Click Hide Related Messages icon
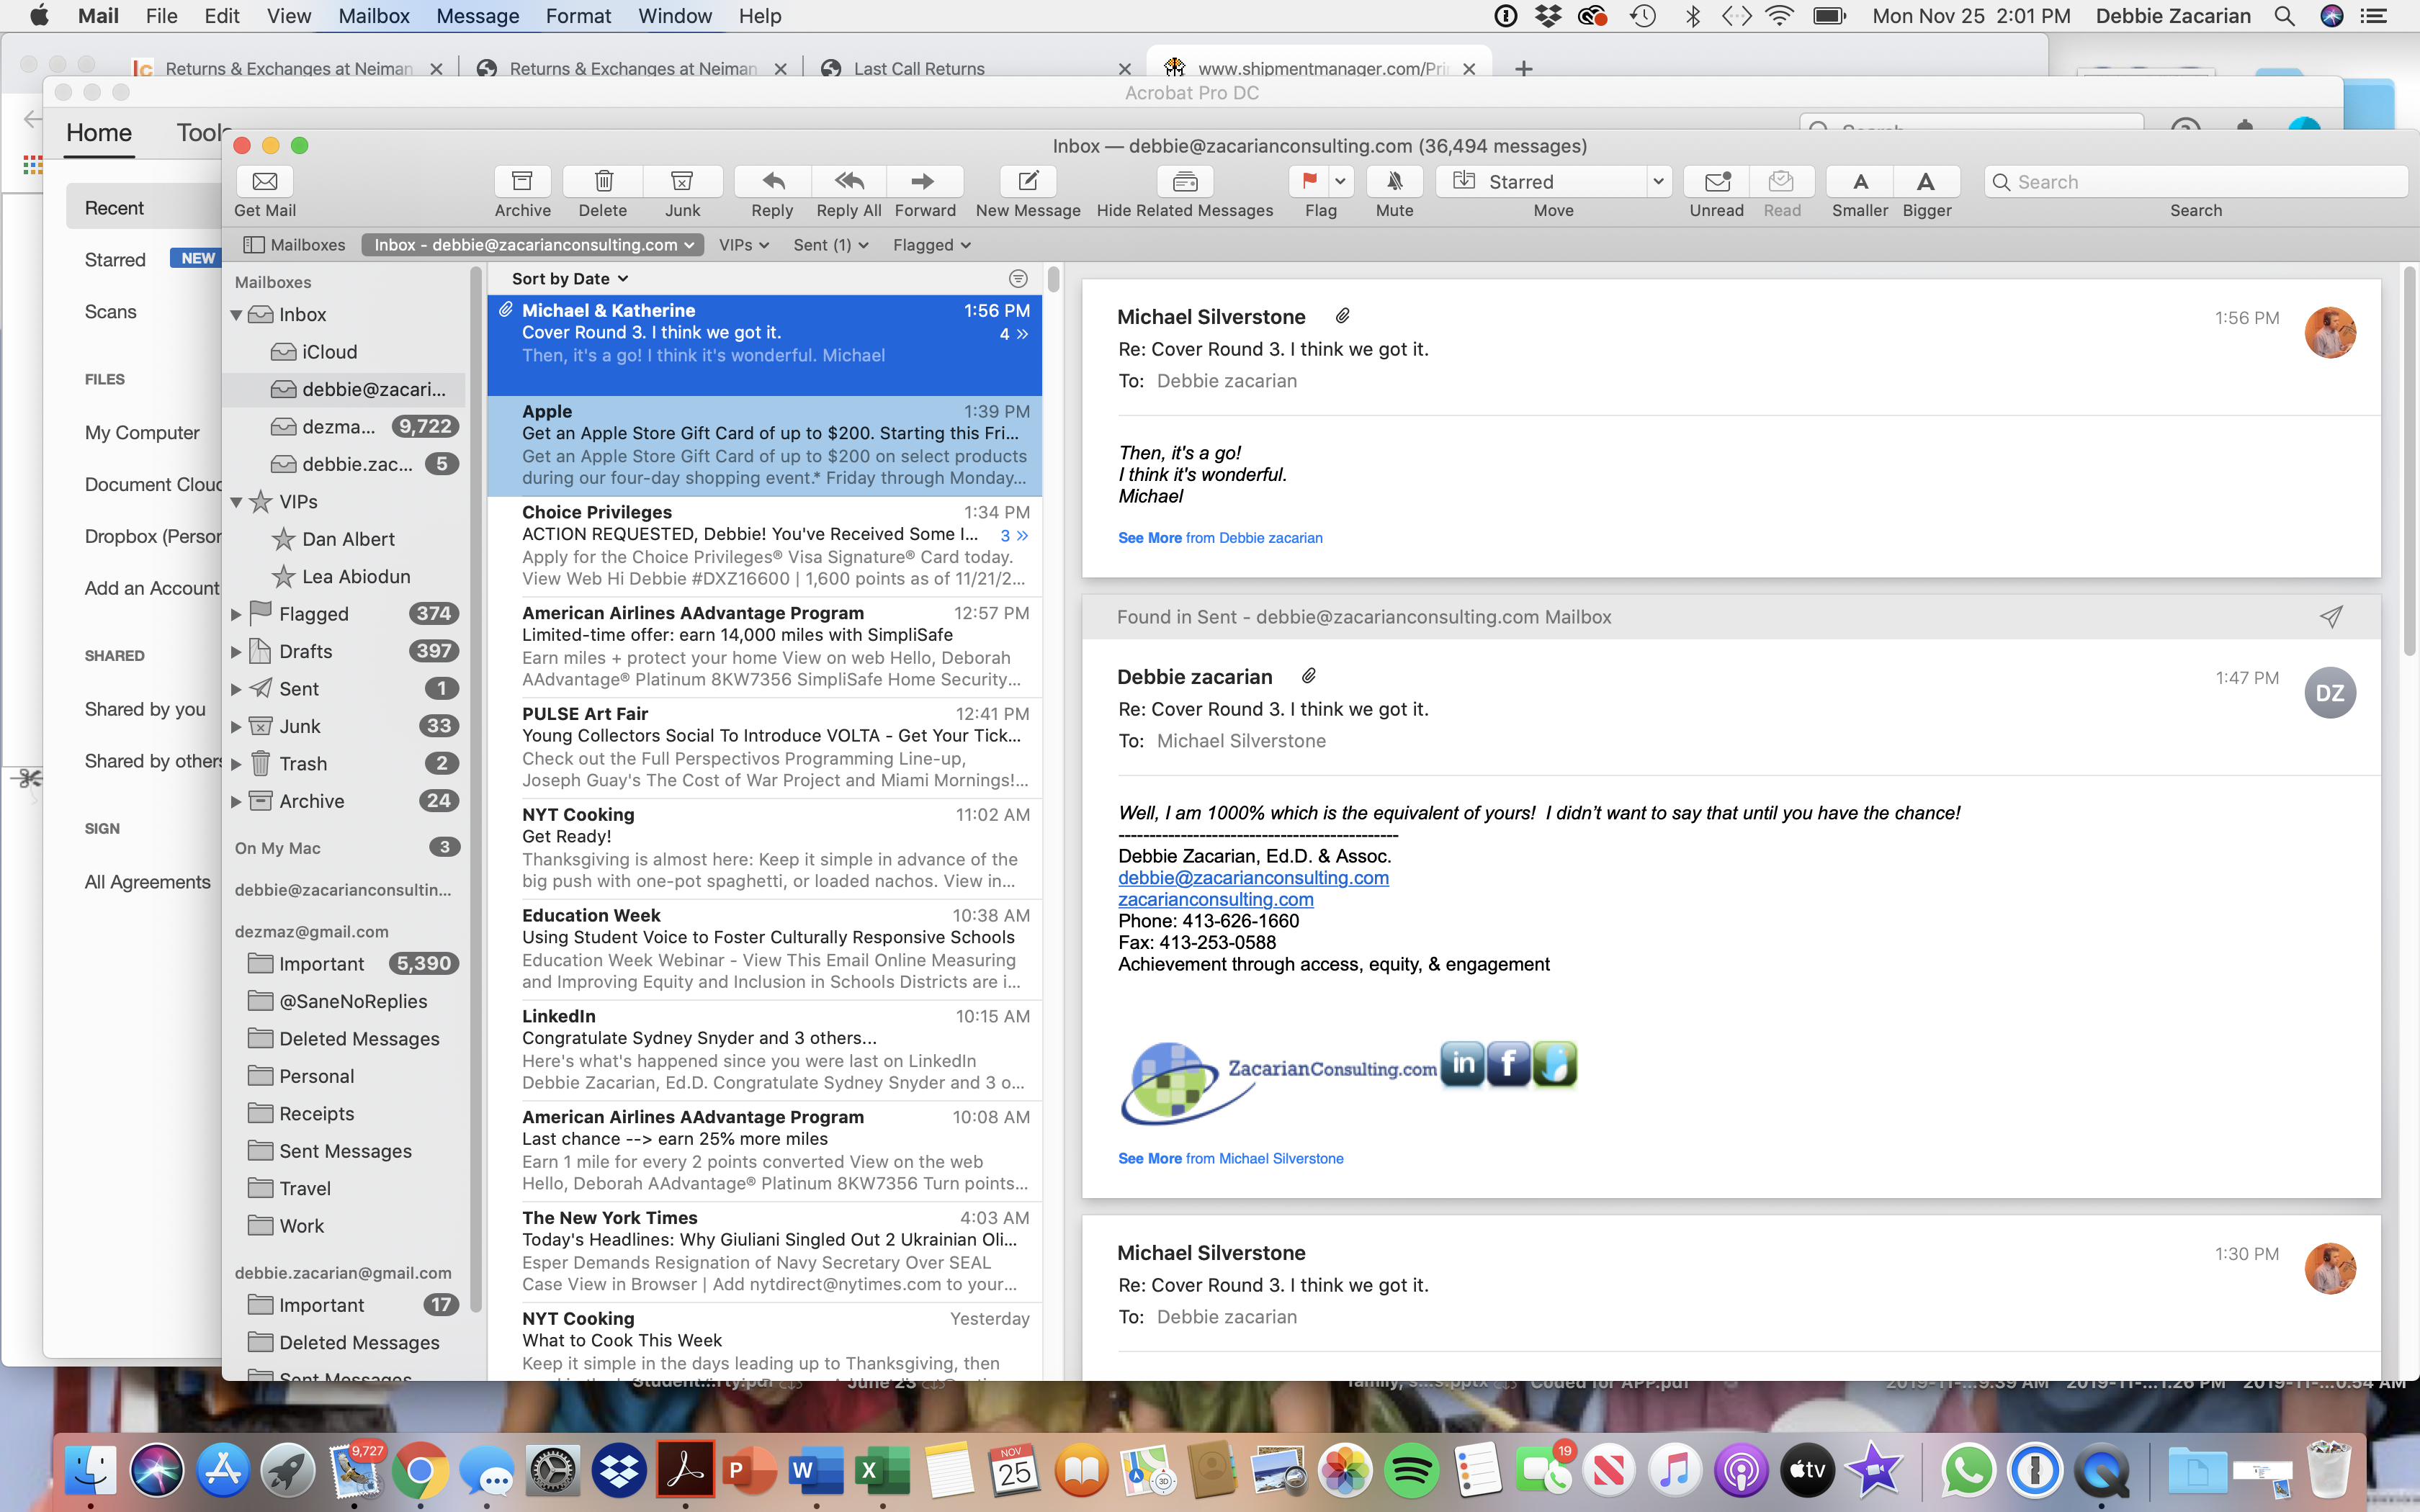This screenshot has height=1512, width=2420. pyautogui.click(x=1185, y=181)
